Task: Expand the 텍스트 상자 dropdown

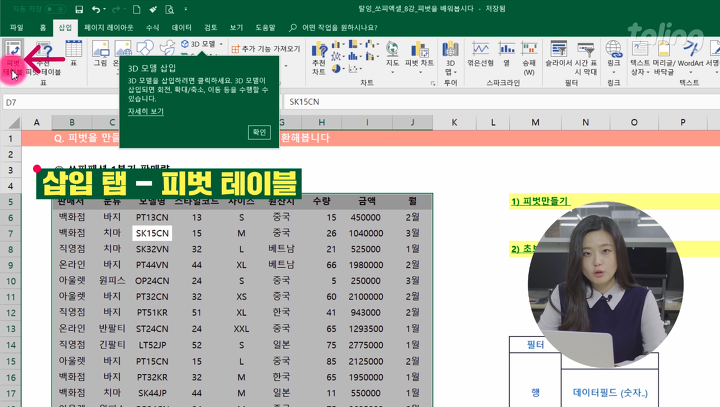Action: click(x=648, y=73)
